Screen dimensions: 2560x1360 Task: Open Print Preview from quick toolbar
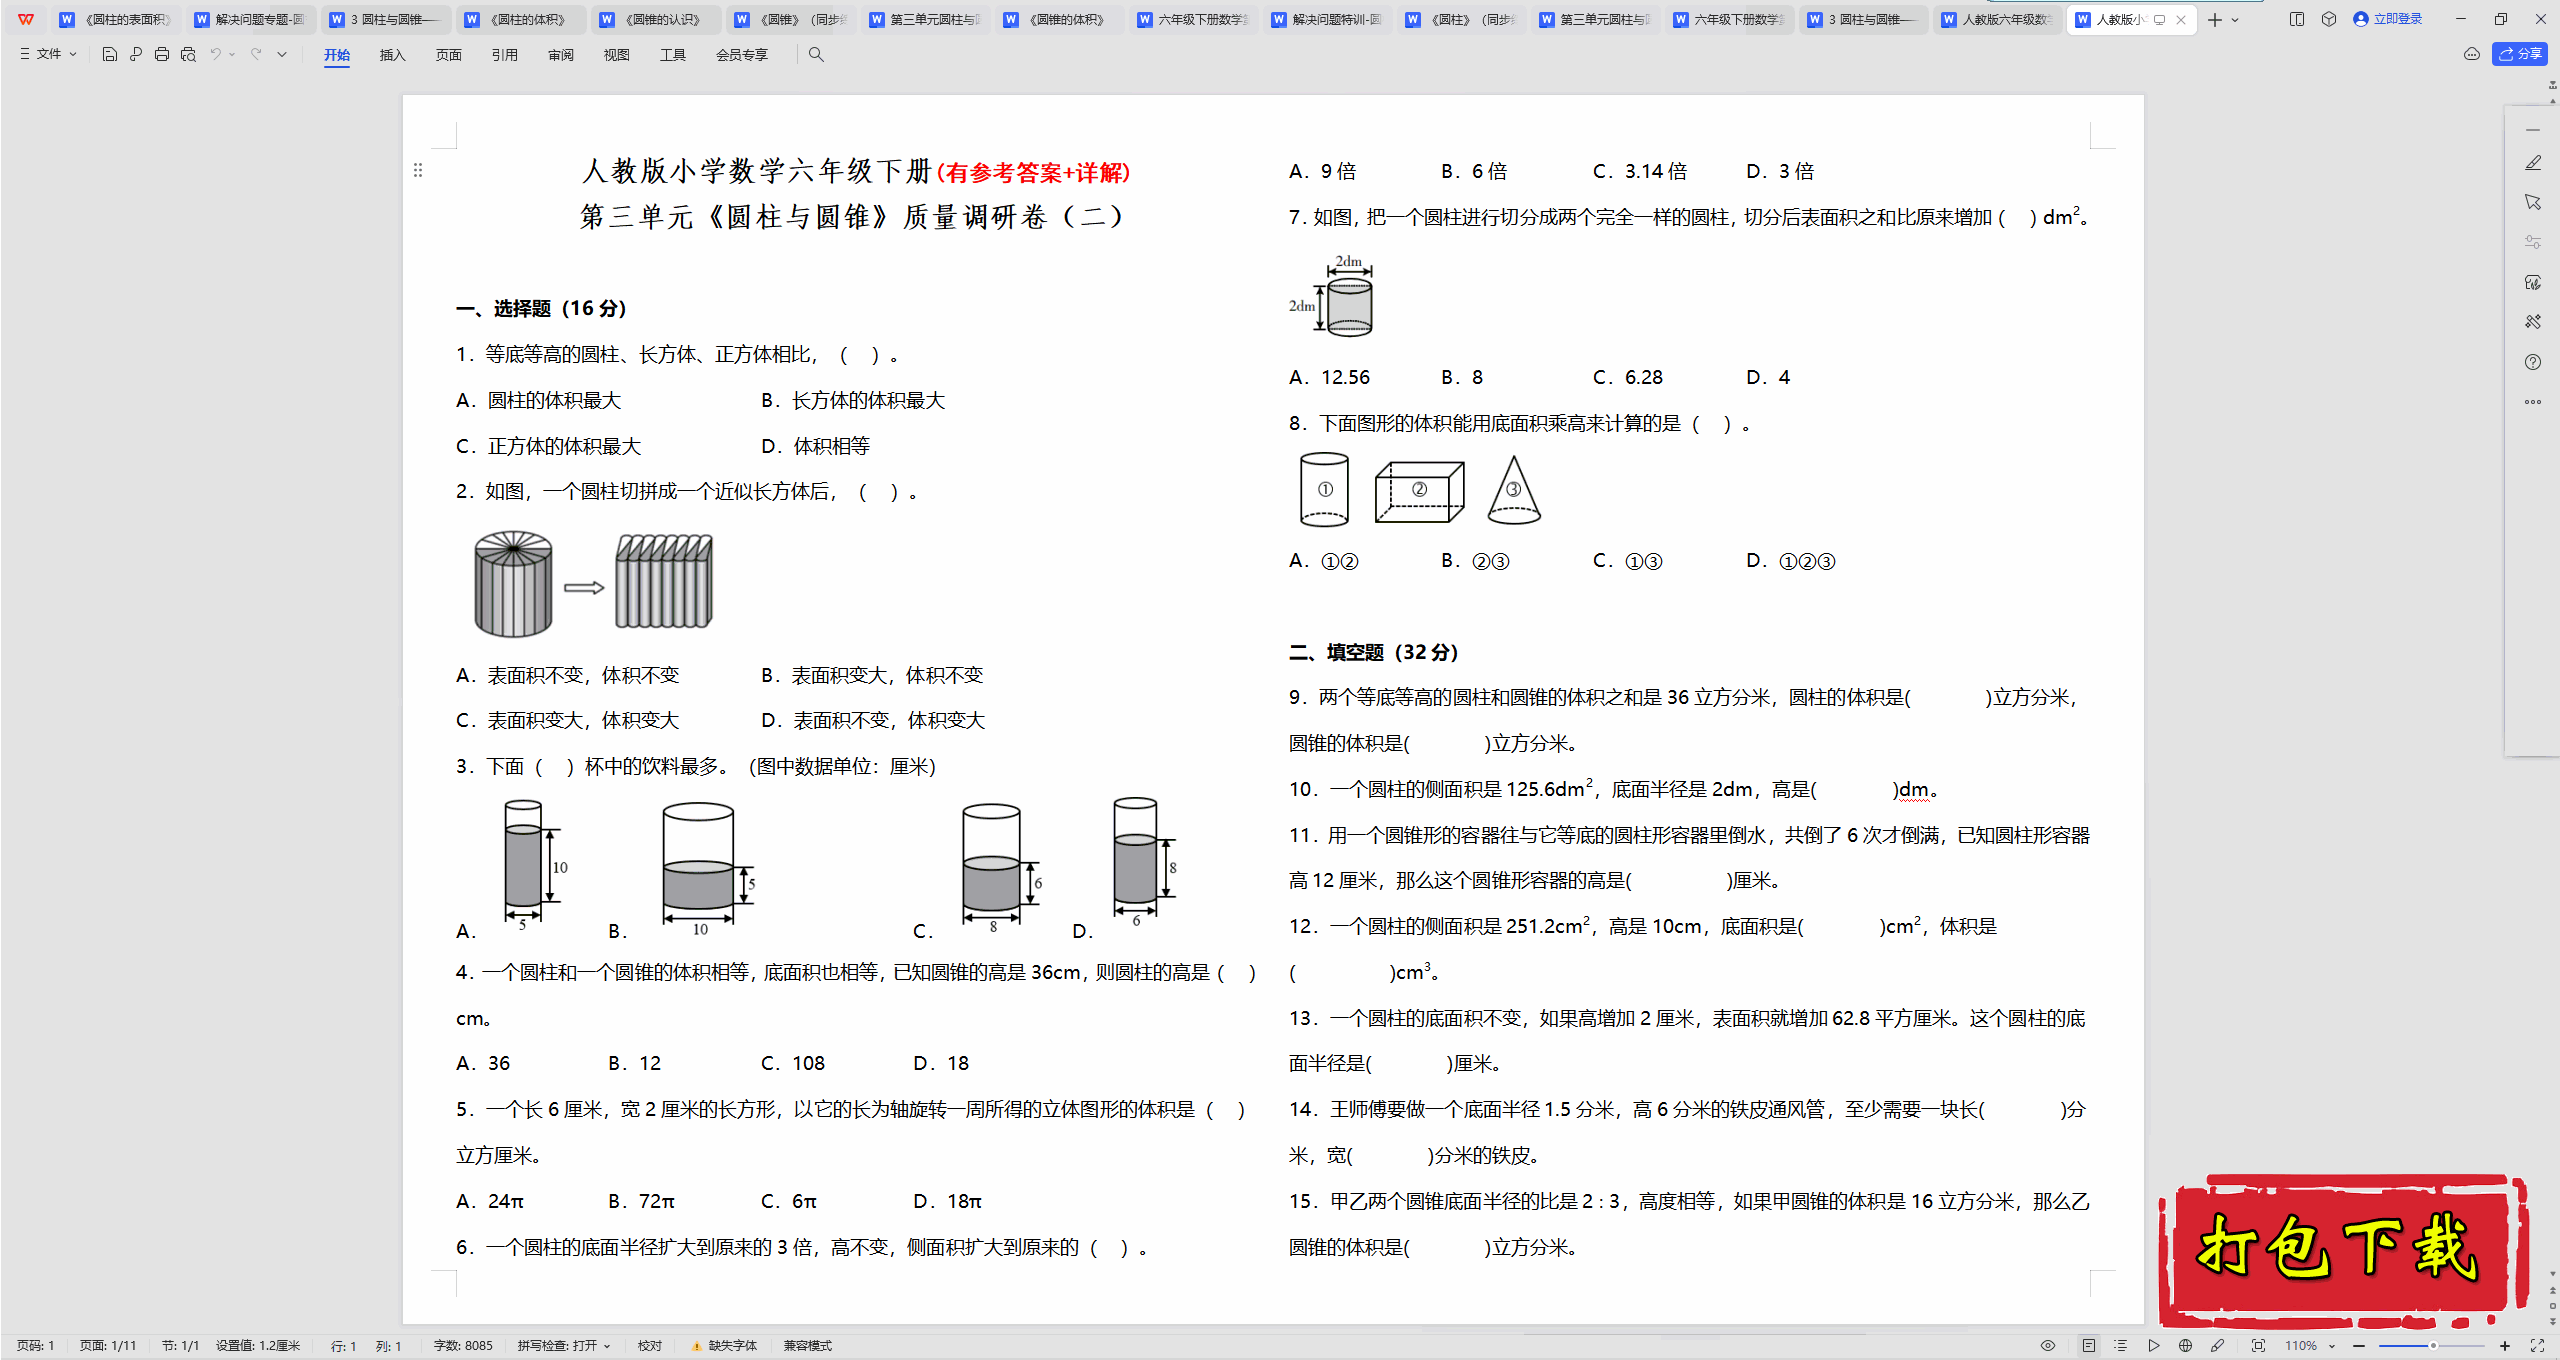tap(188, 55)
